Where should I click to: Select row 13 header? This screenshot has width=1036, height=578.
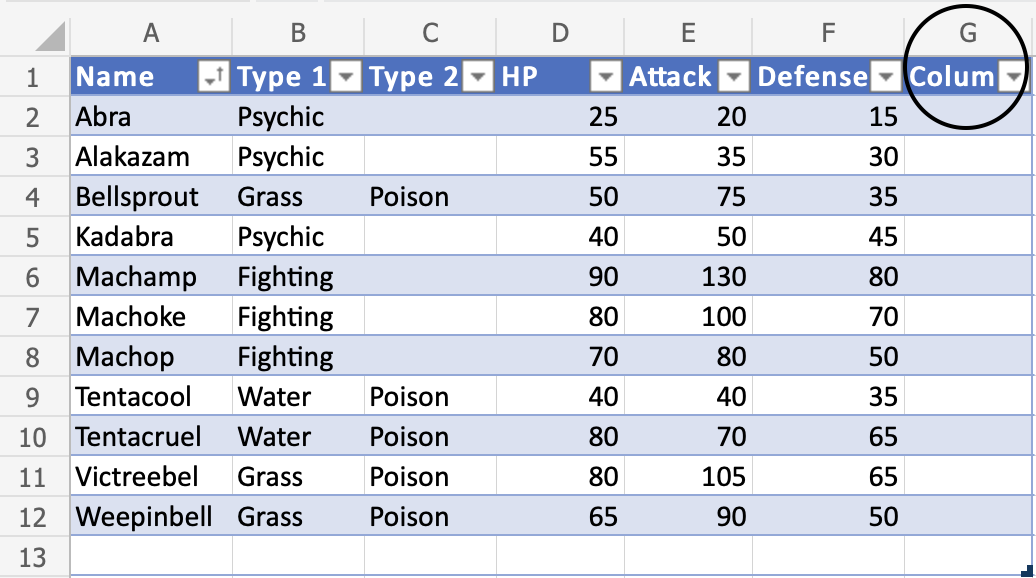tap(33, 557)
